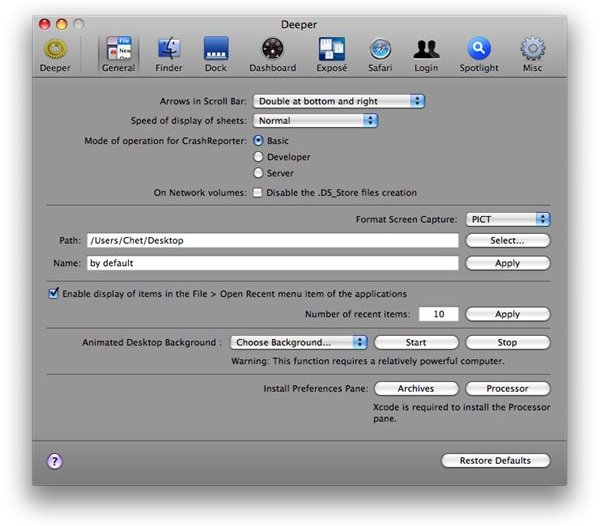Enable Disable the .DS_Store files creation
Viewport: 600px width, 526px height.
(x=258, y=192)
